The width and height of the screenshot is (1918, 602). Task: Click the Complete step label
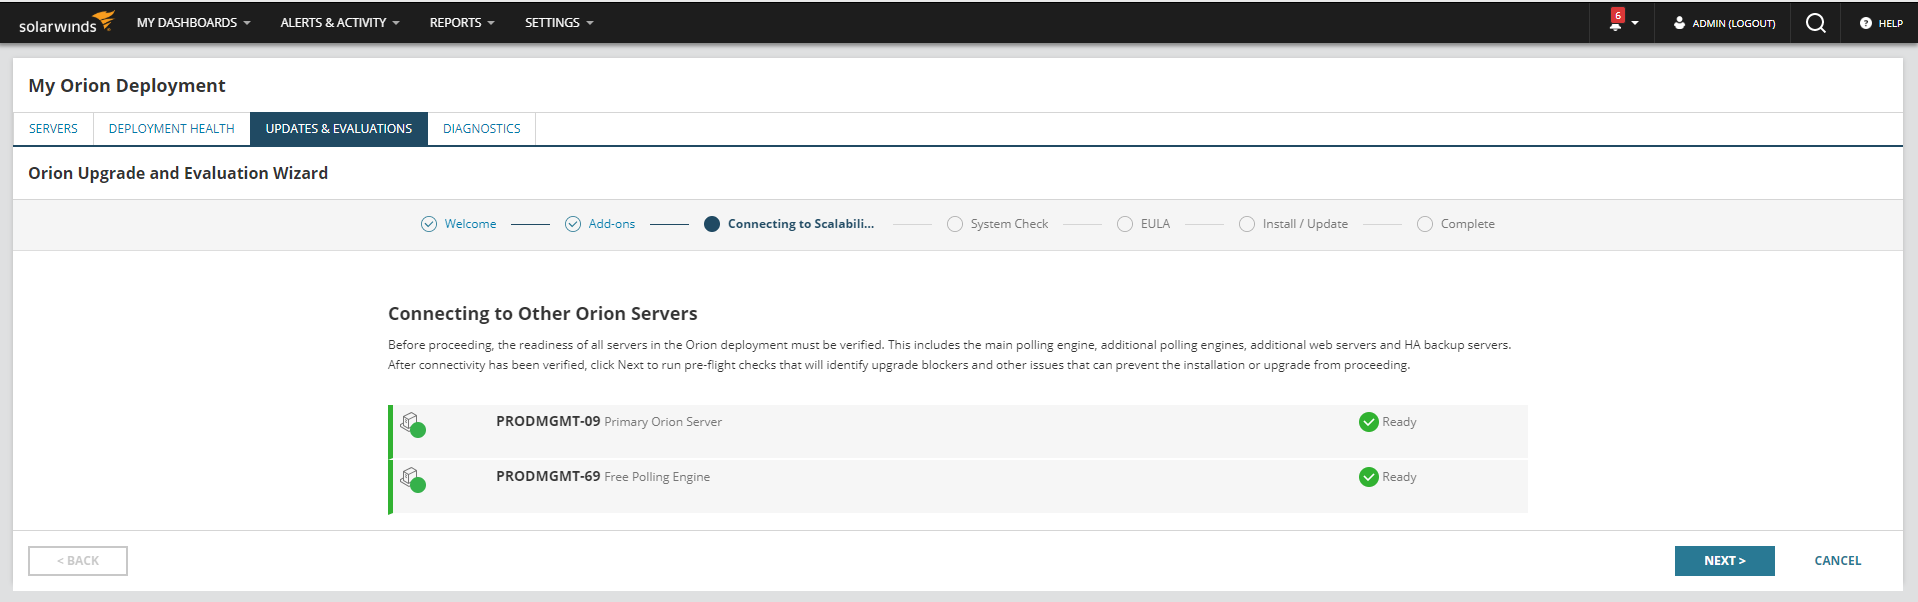point(1467,224)
